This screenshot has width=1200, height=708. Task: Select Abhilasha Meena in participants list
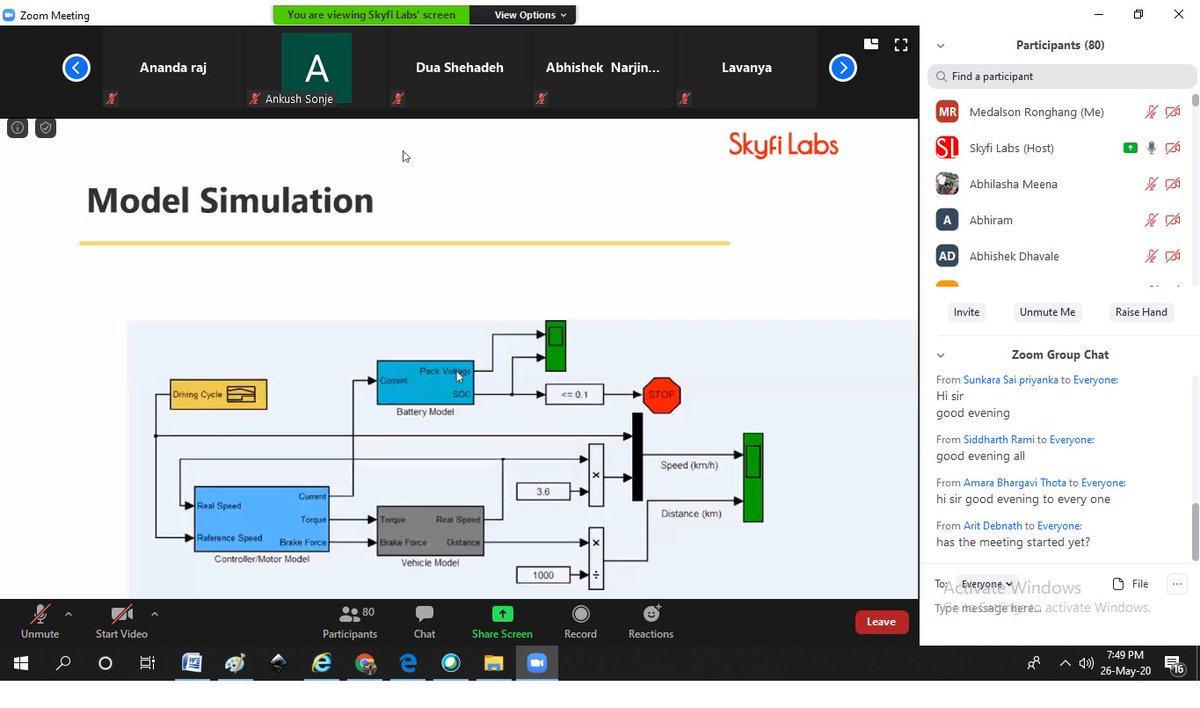point(1059,184)
